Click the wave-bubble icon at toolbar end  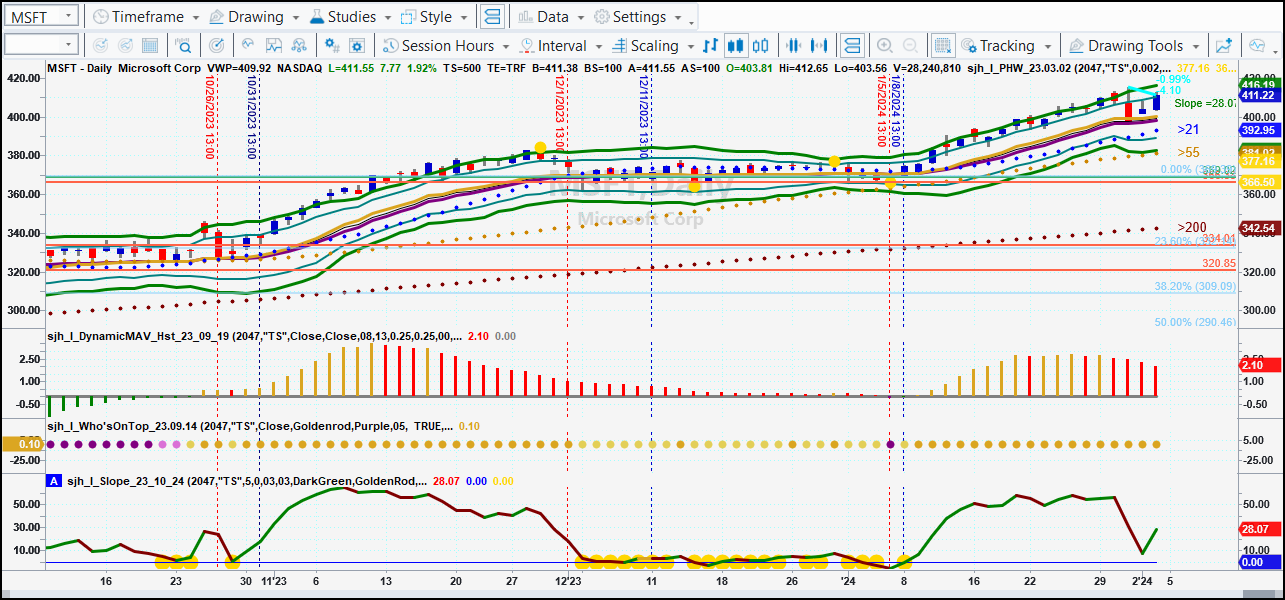point(1257,46)
